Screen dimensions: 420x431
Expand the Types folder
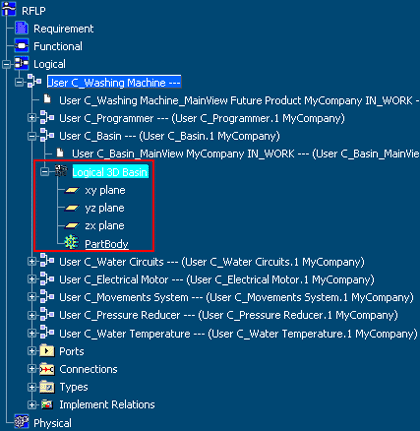[x=32, y=387]
